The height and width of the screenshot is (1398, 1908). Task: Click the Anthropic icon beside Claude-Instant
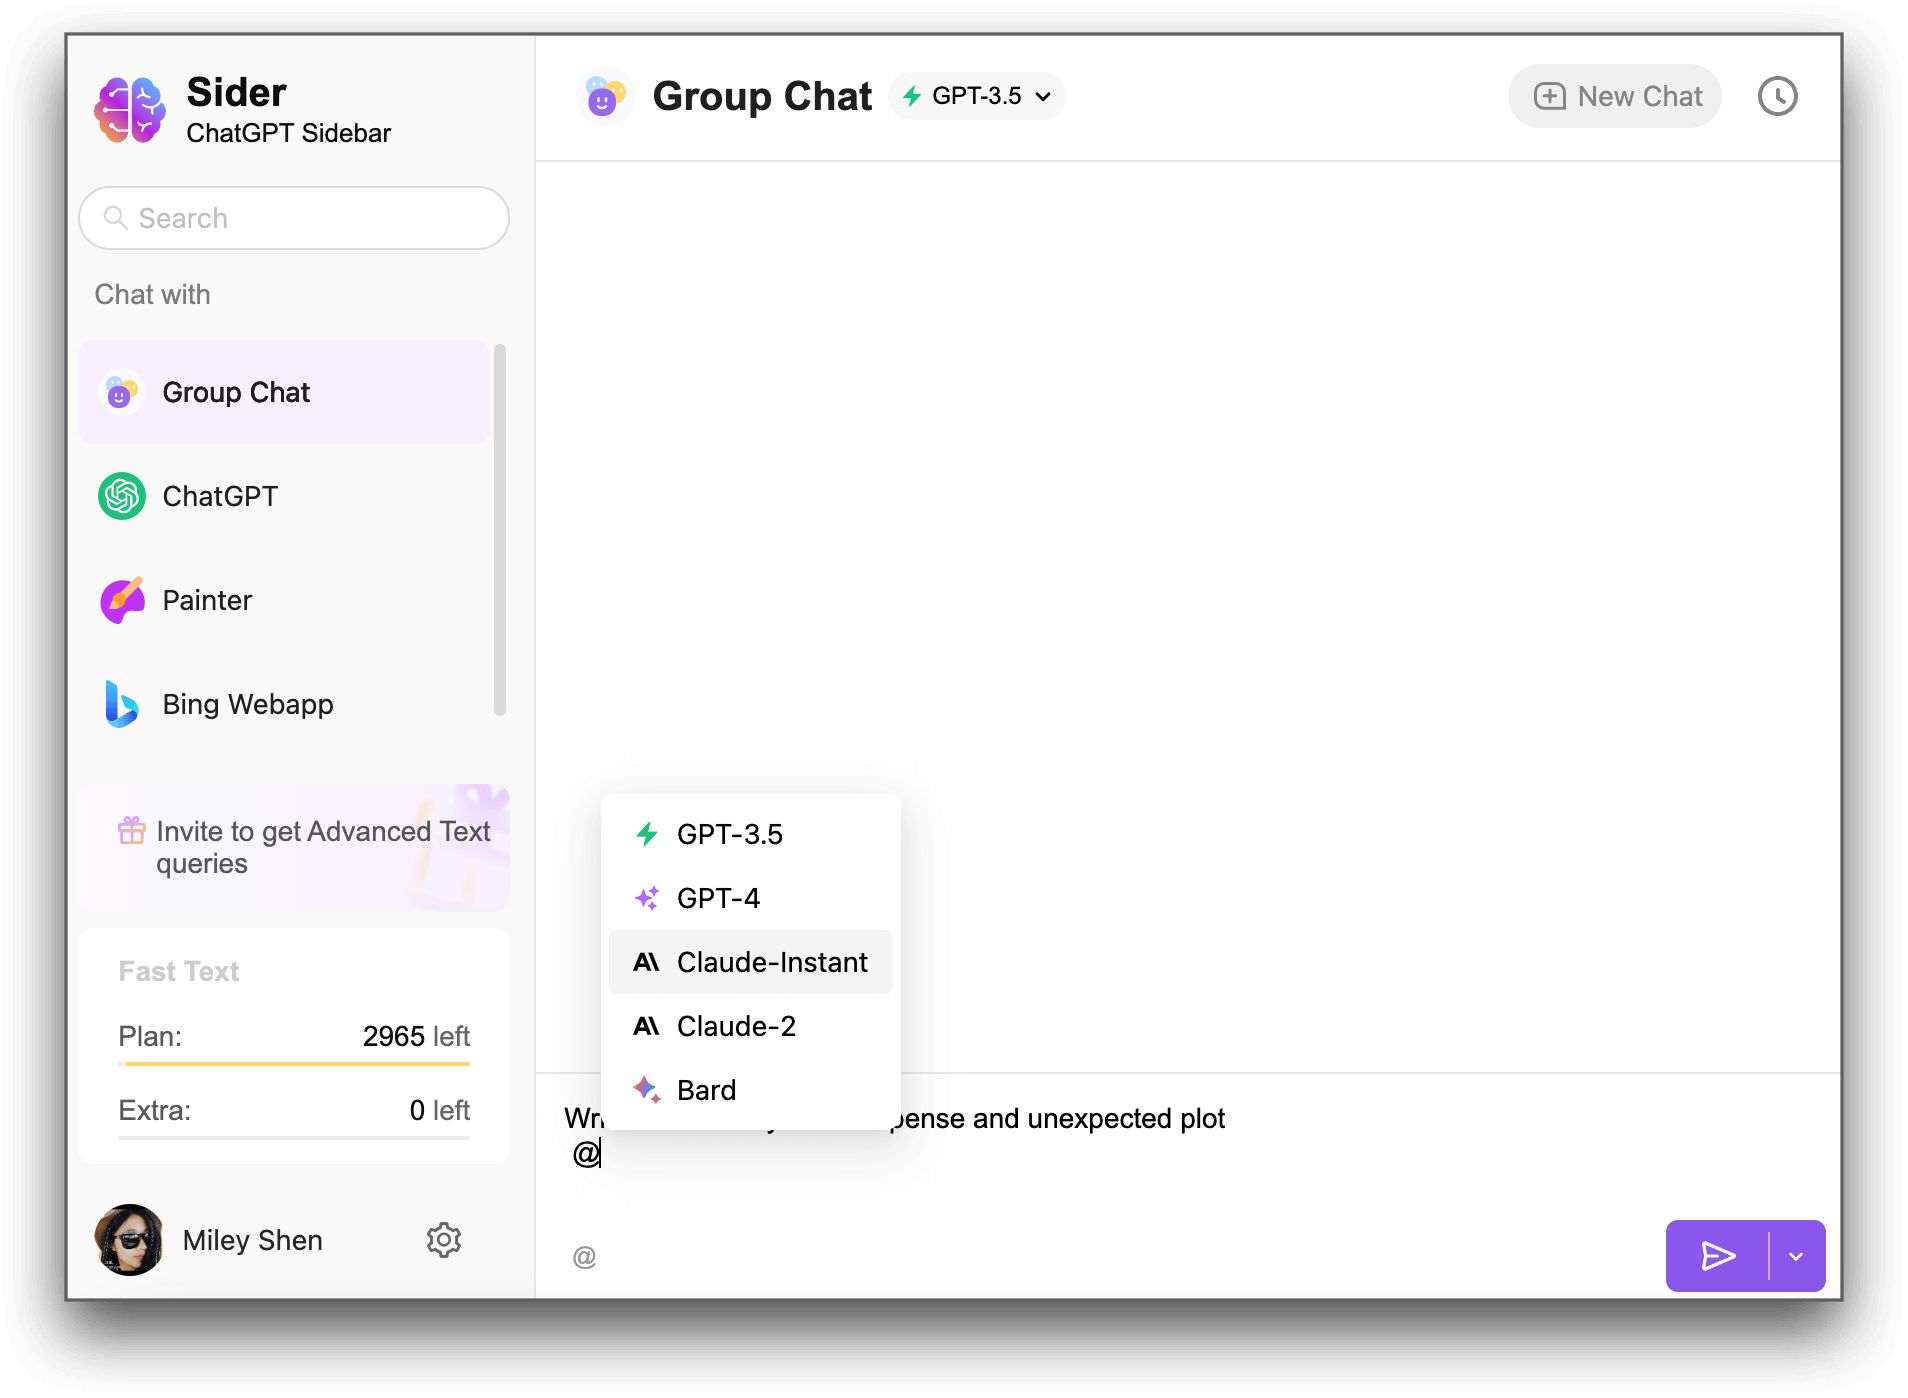coord(647,962)
